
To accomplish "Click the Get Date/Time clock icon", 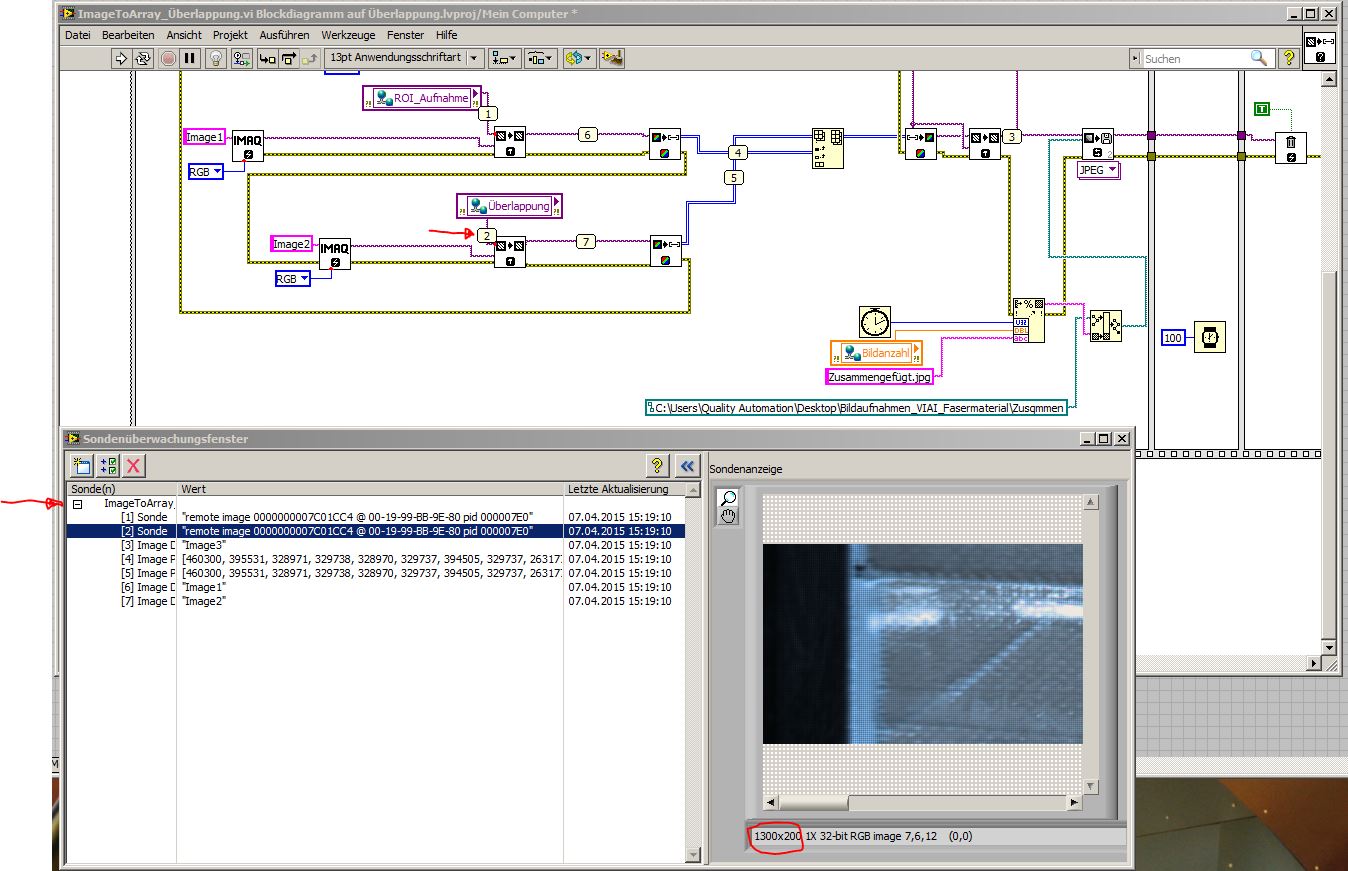I will [x=874, y=322].
